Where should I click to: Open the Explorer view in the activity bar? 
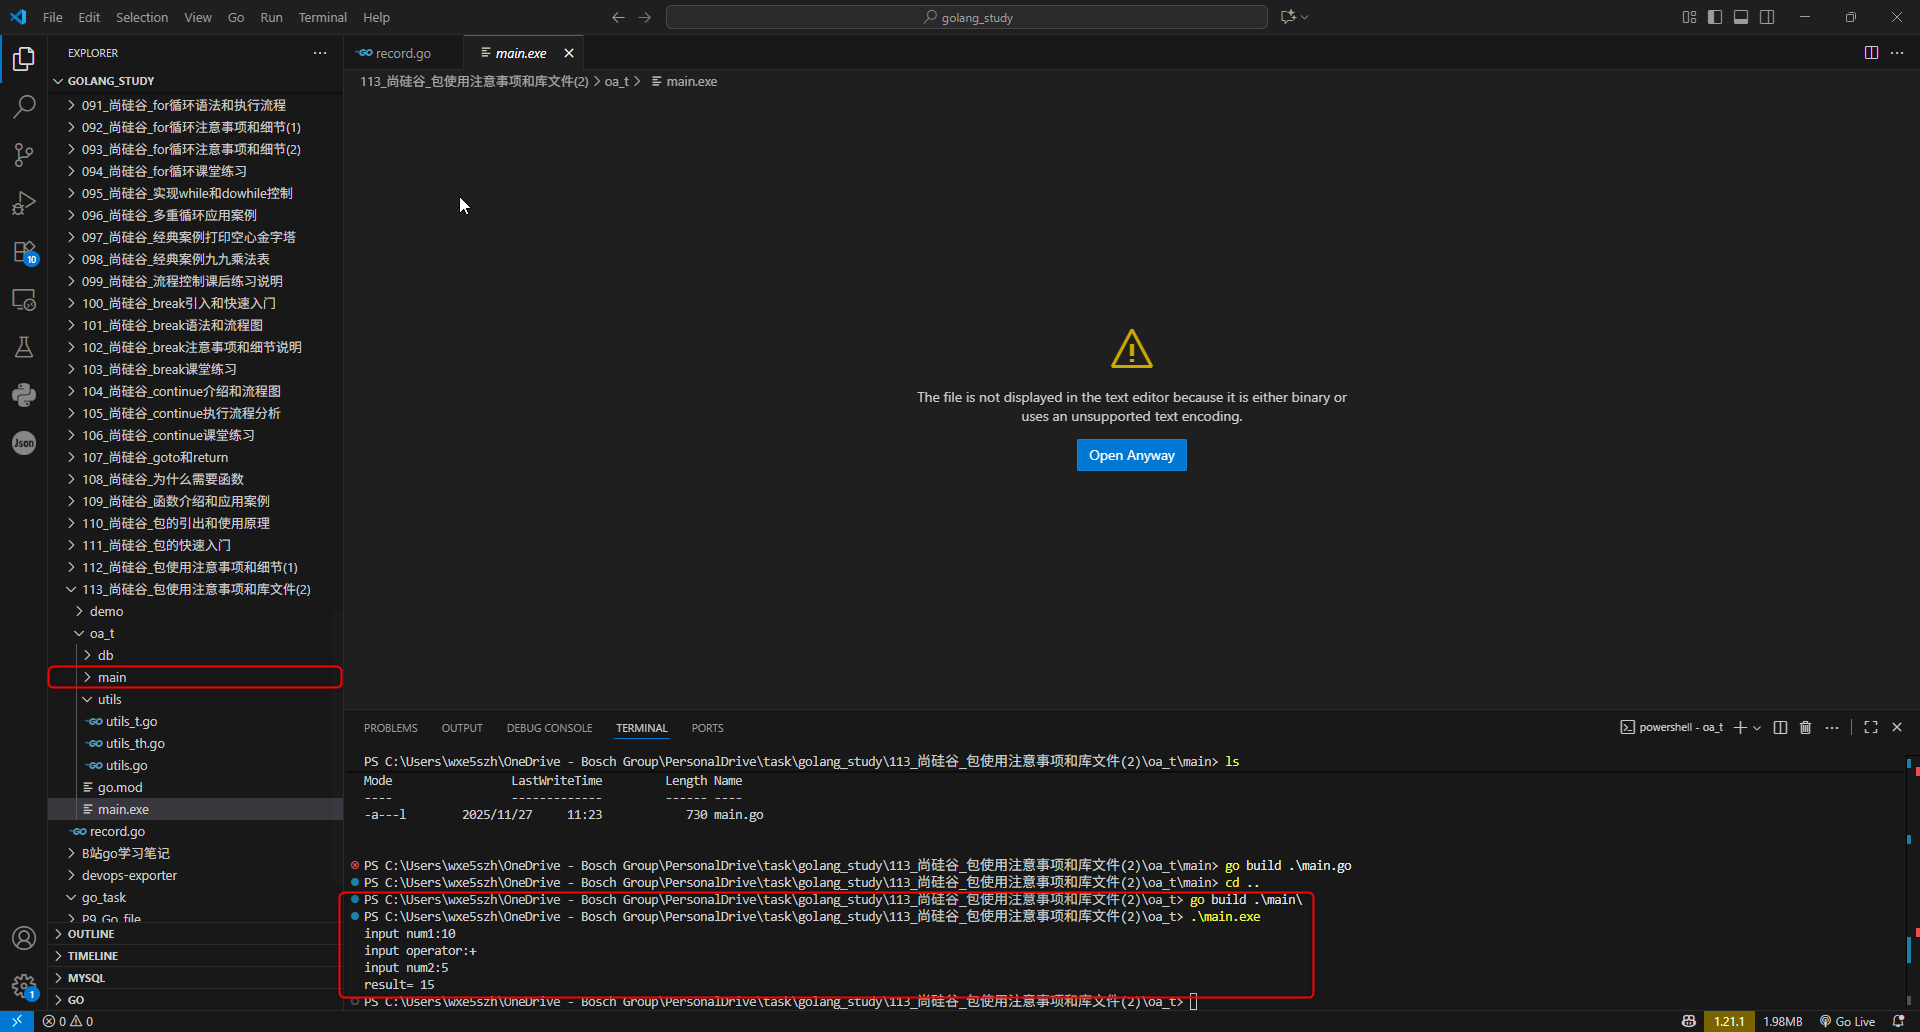[24, 59]
